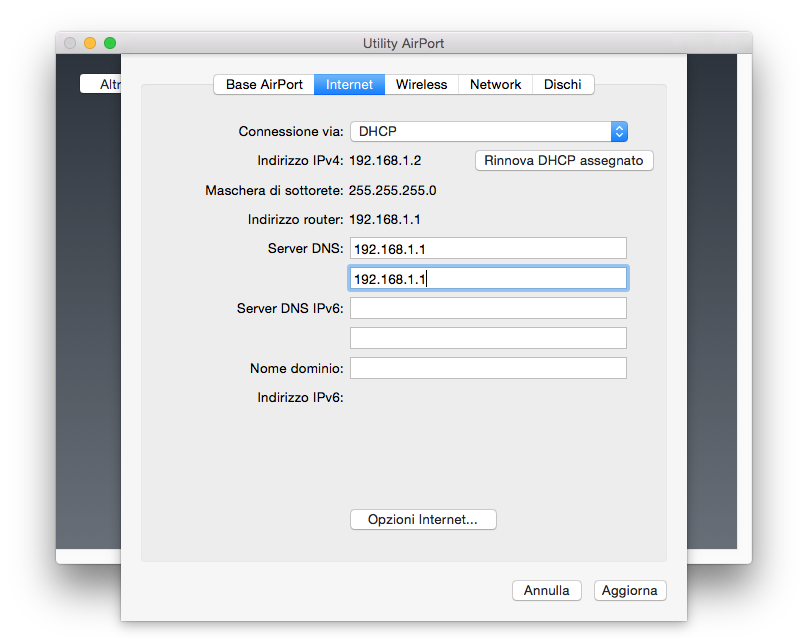Open the Dischi tab
The width and height of the screenshot is (808, 644).
click(x=563, y=84)
